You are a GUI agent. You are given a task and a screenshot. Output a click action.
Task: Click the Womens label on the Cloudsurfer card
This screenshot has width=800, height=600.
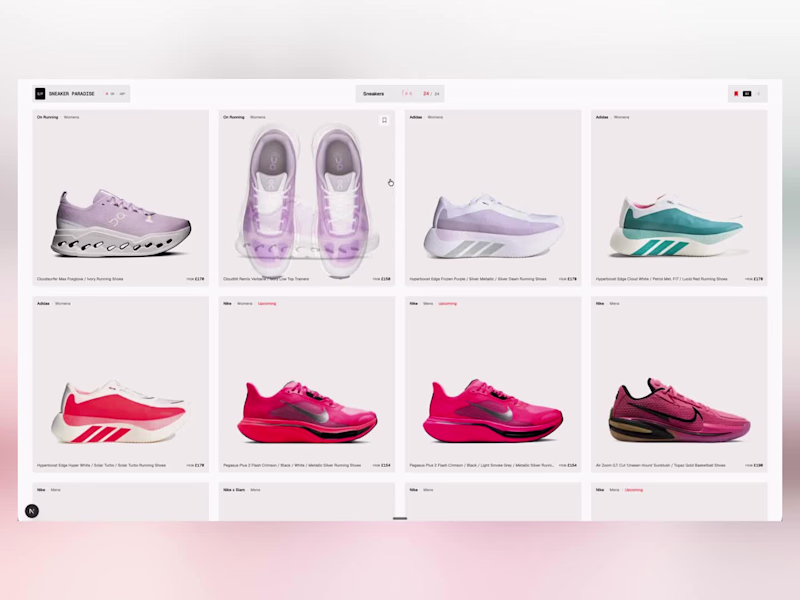(71, 117)
